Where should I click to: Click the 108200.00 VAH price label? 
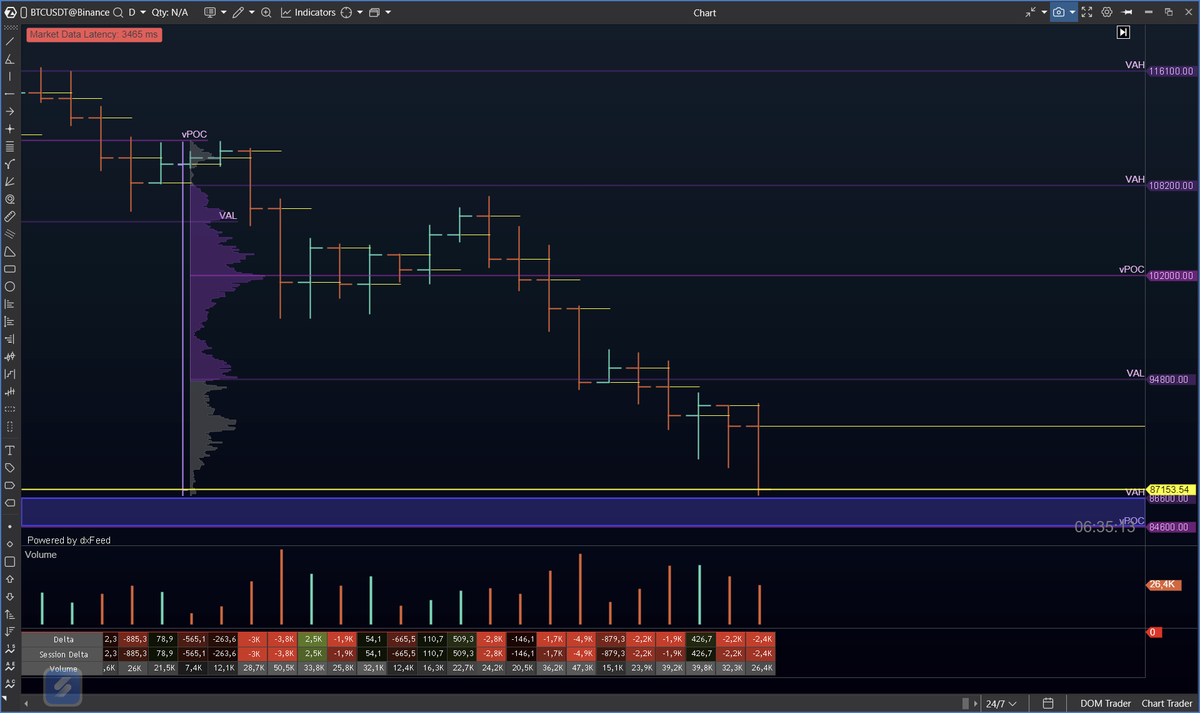[1171, 186]
